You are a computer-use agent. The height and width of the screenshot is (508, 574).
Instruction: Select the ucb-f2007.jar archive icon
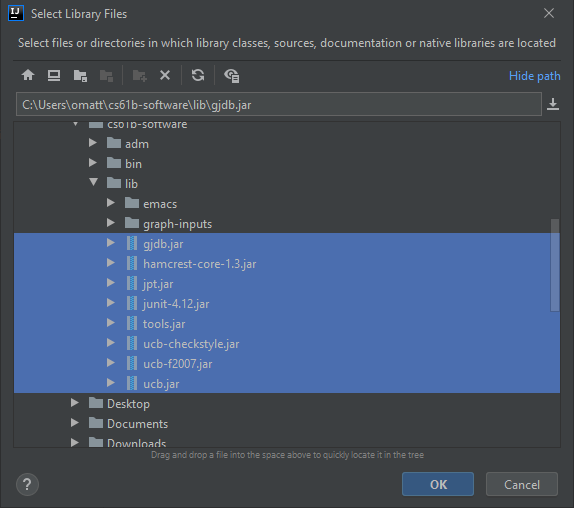pos(132,363)
